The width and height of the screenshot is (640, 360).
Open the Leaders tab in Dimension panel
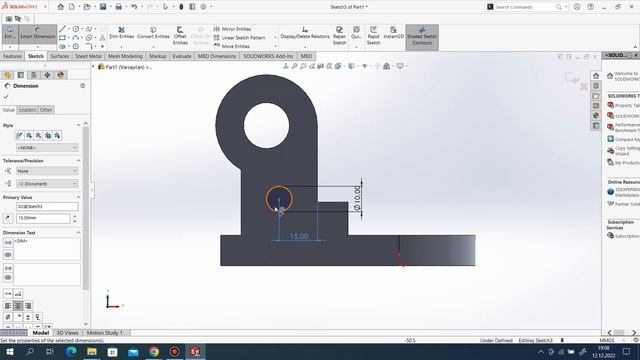pos(27,110)
